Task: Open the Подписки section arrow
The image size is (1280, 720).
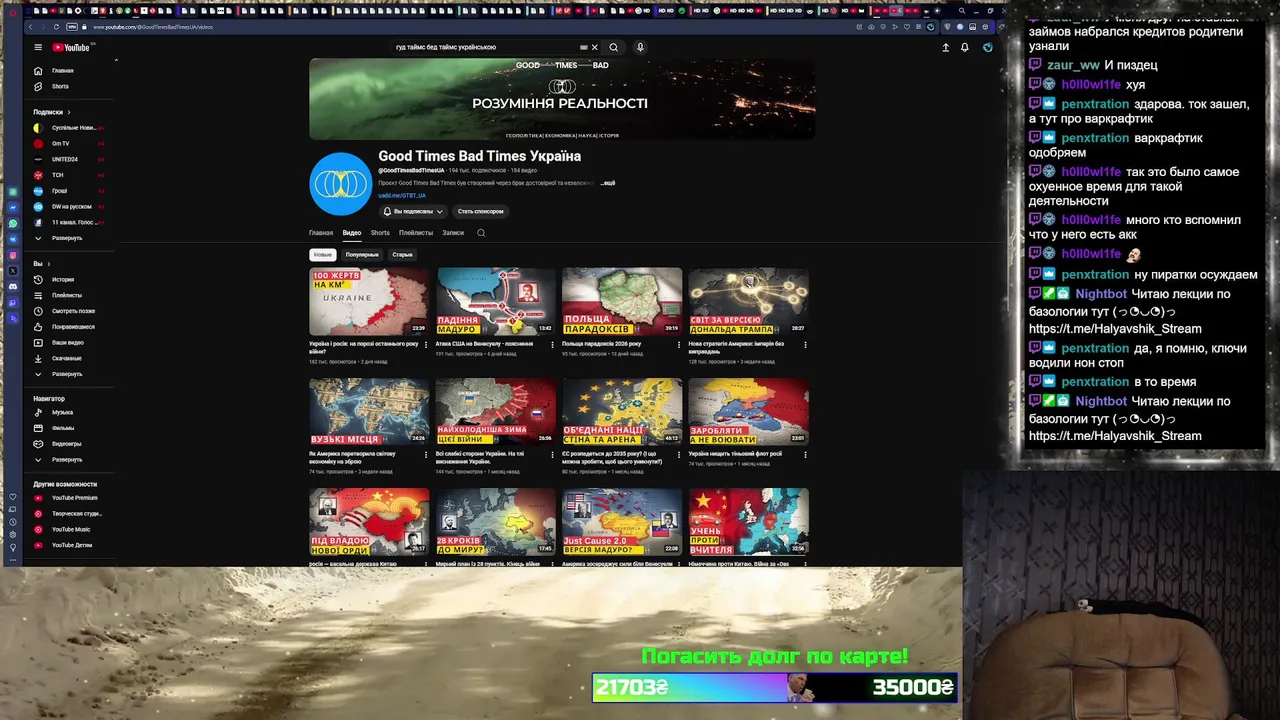Action: 69,112
